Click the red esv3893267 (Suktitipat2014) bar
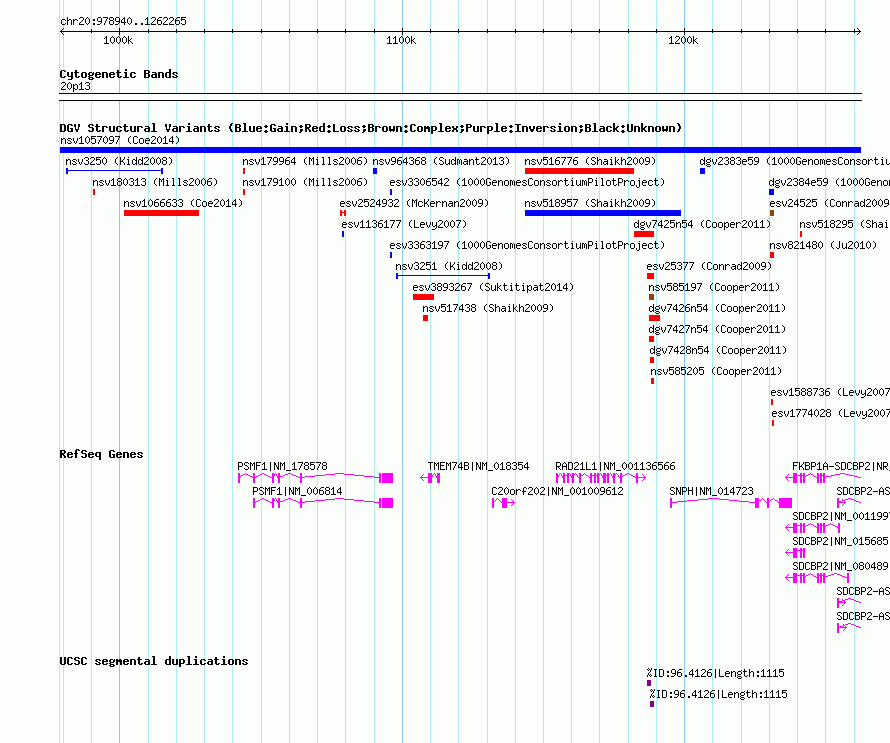Viewport: 890px width, 743px height. (x=423, y=297)
